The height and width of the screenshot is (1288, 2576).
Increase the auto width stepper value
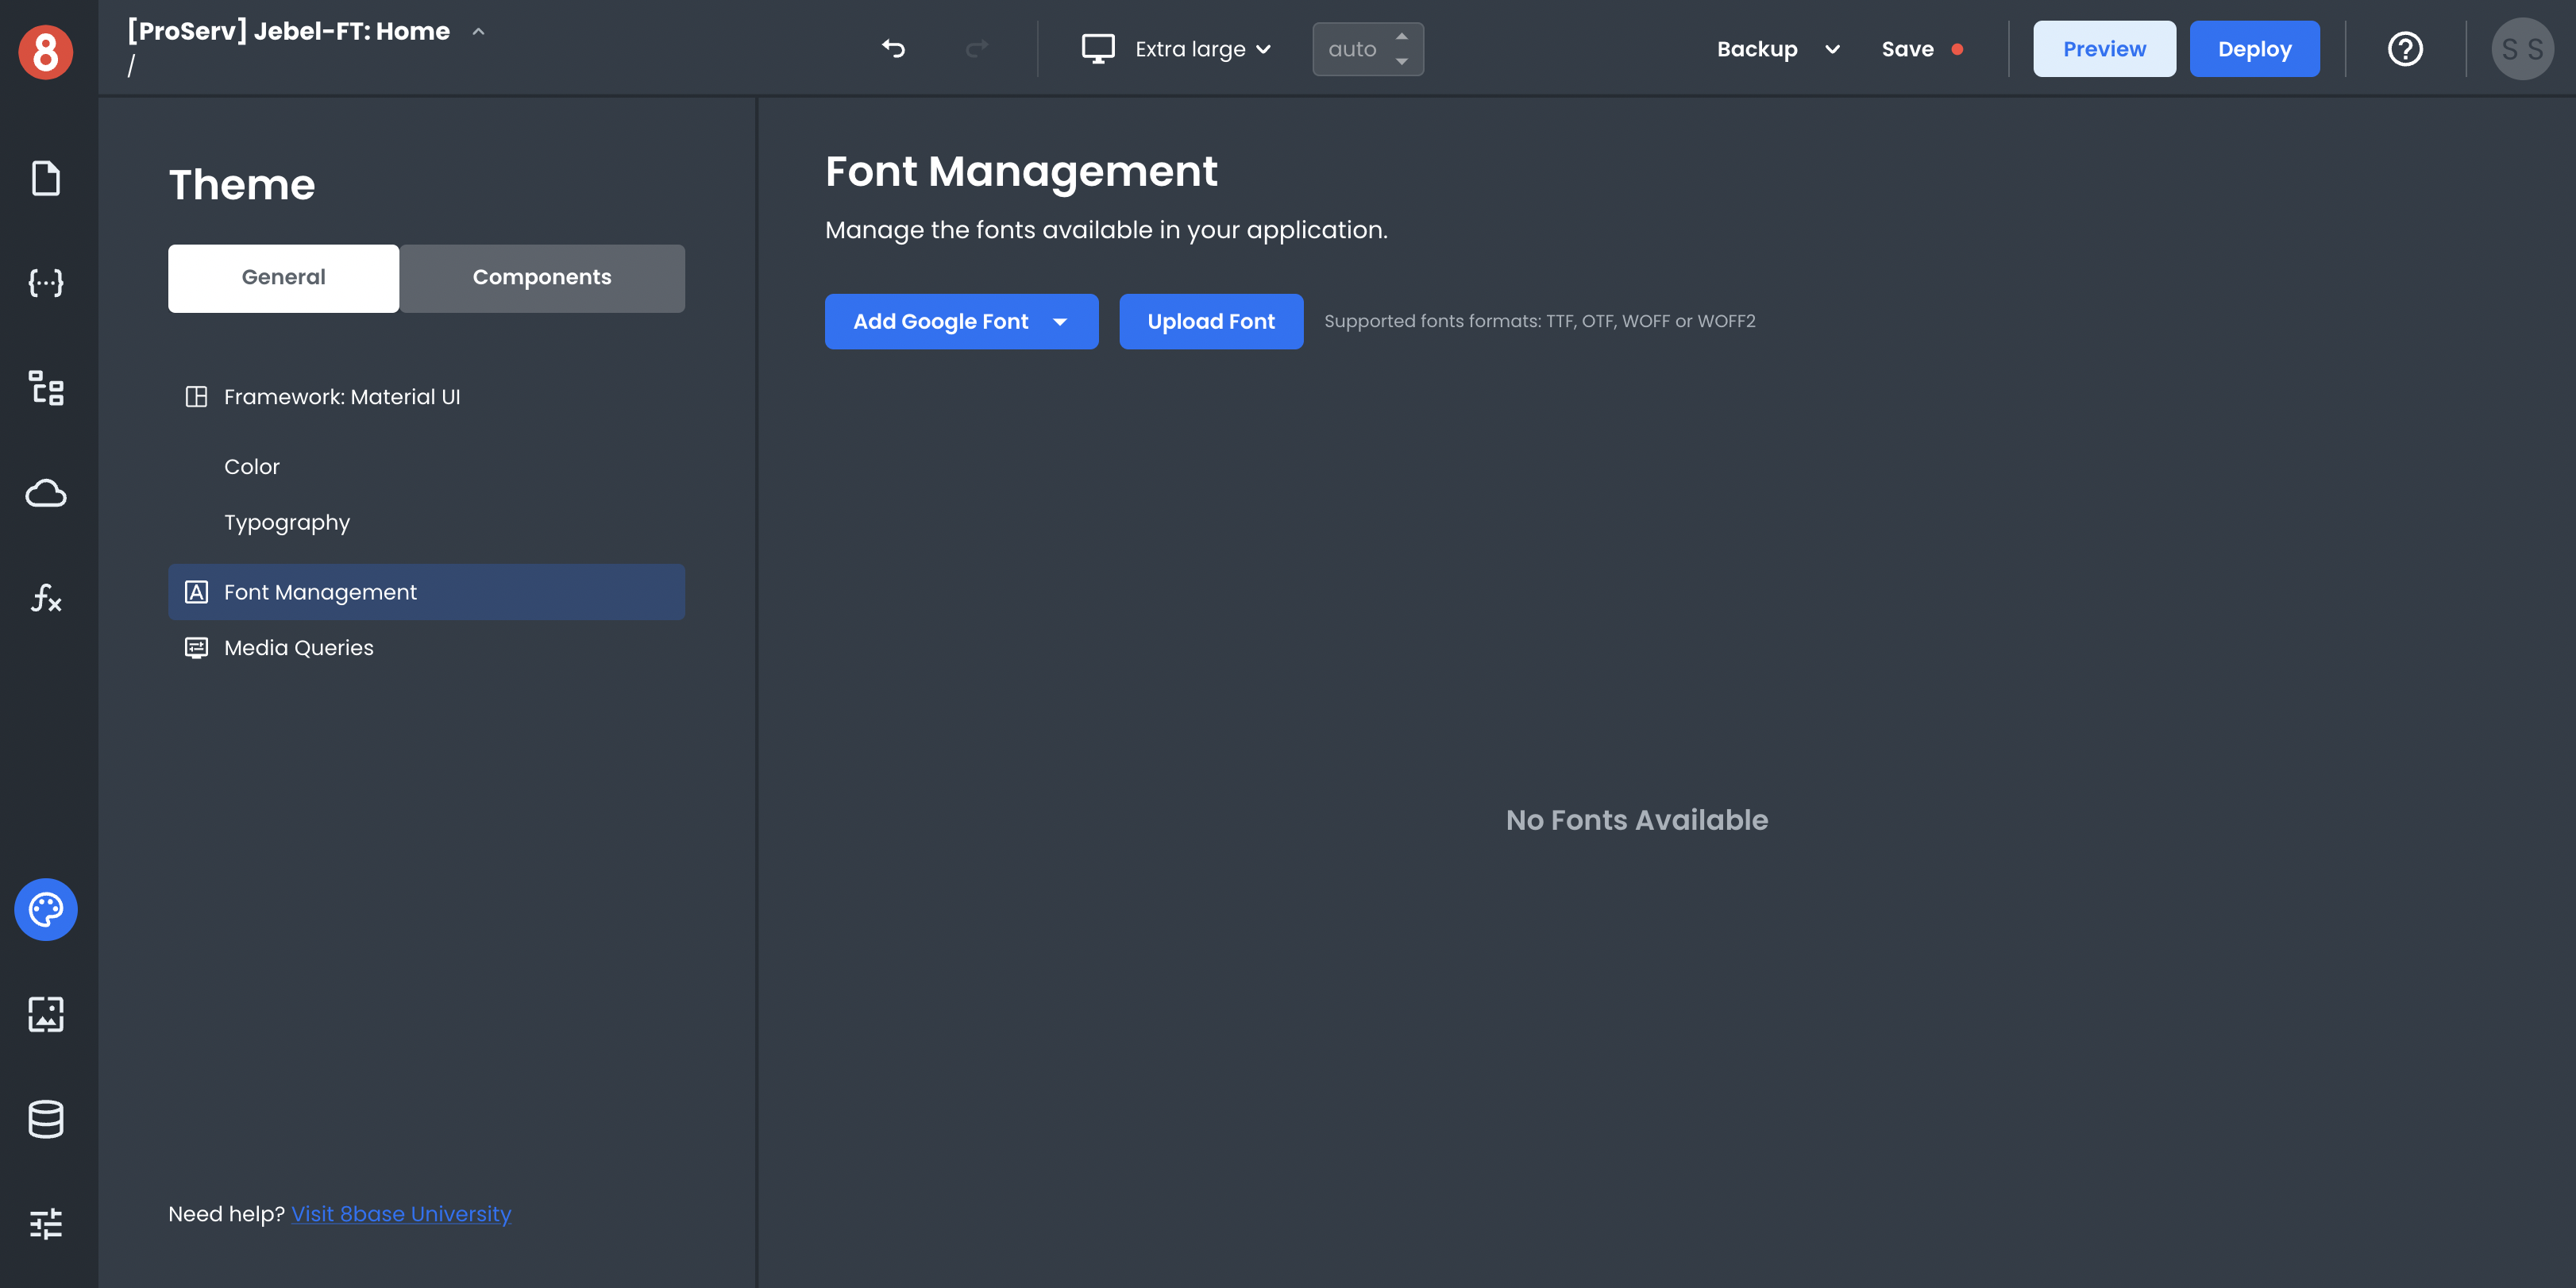pyautogui.click(x=1402, y=36)
